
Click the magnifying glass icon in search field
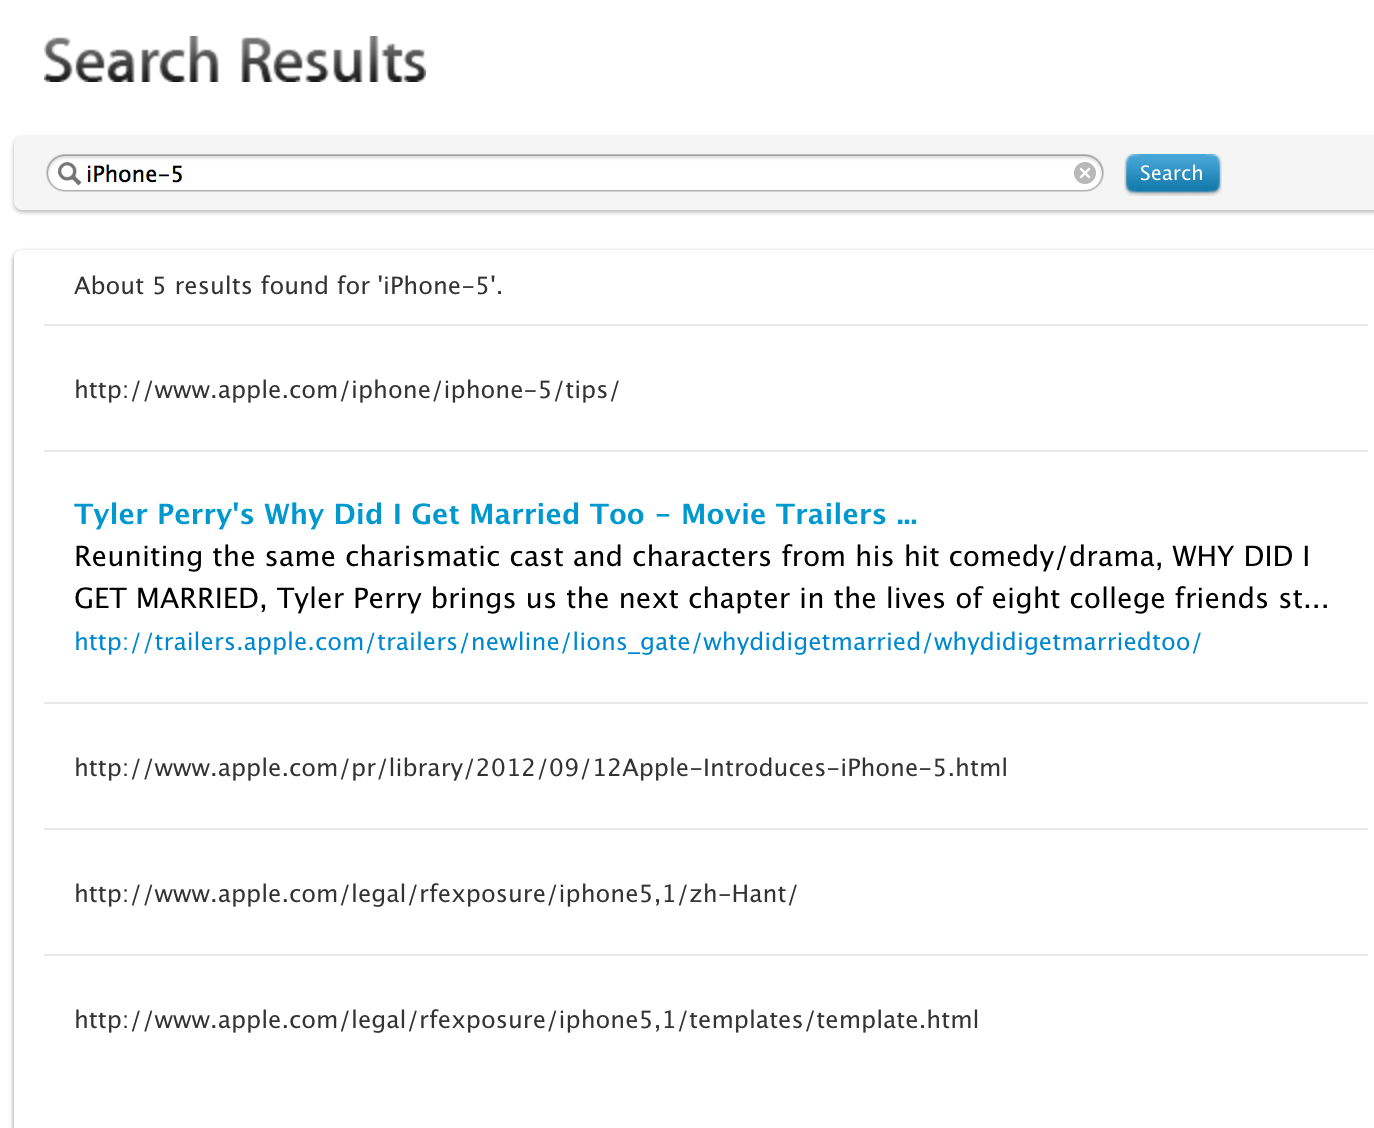68,174
